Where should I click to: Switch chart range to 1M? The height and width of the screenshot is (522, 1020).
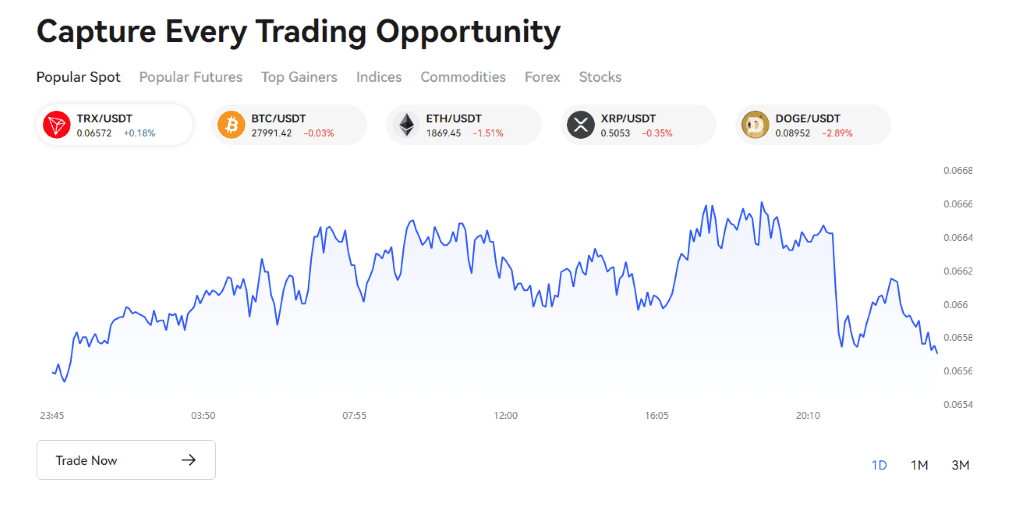click(919, 465)
